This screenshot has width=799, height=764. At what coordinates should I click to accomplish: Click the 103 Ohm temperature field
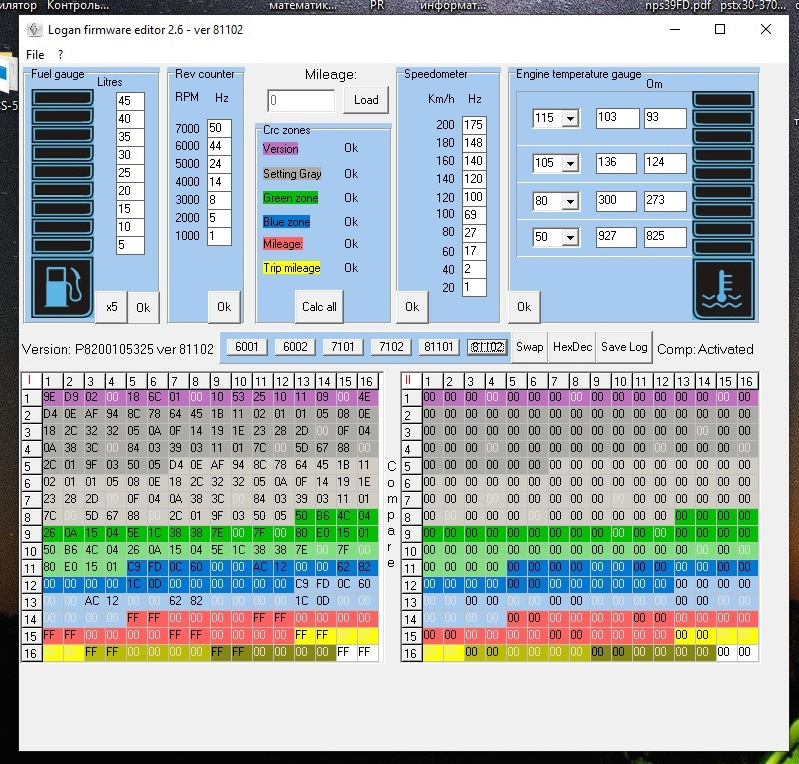(x=618, y=118)
